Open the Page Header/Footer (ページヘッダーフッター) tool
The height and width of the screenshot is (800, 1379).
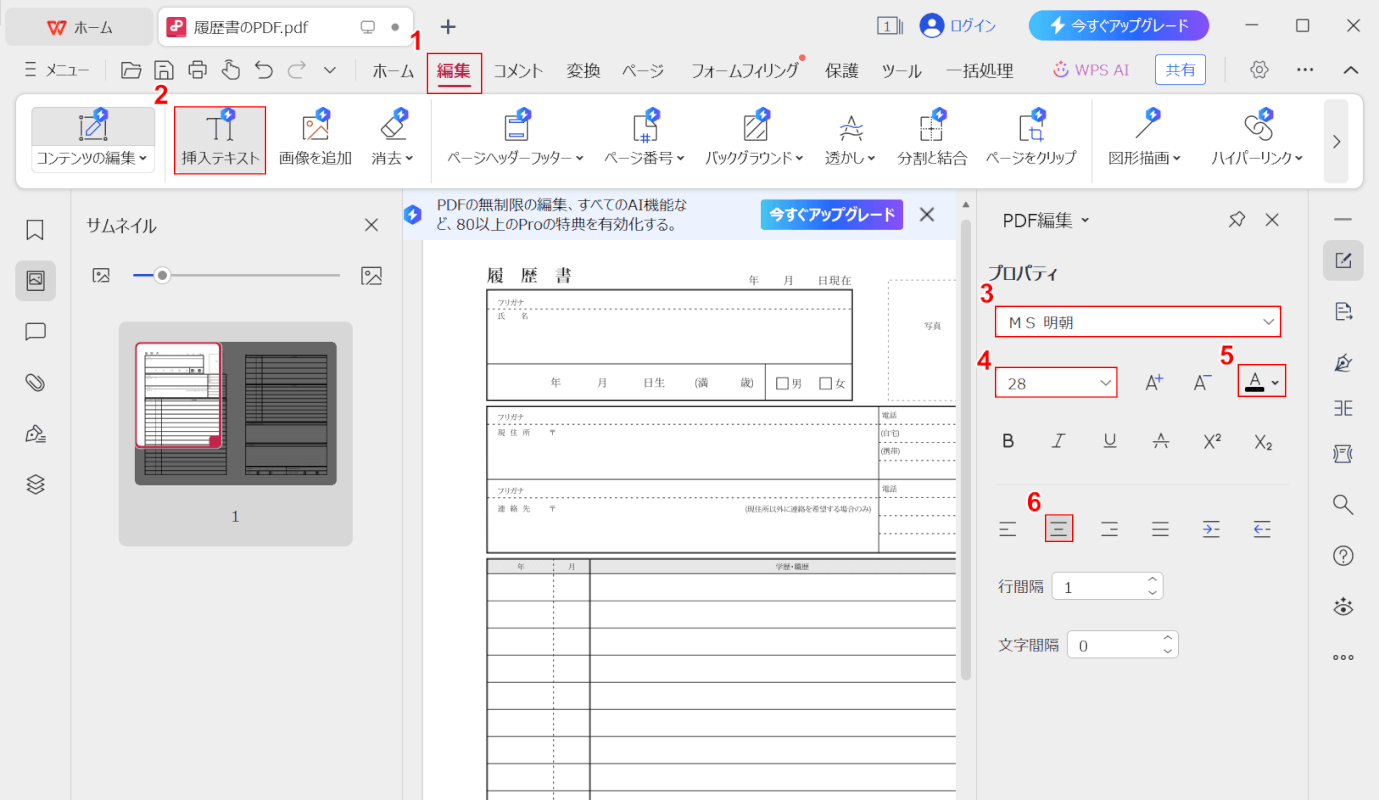pyautogui.click(x=516, y=140)
